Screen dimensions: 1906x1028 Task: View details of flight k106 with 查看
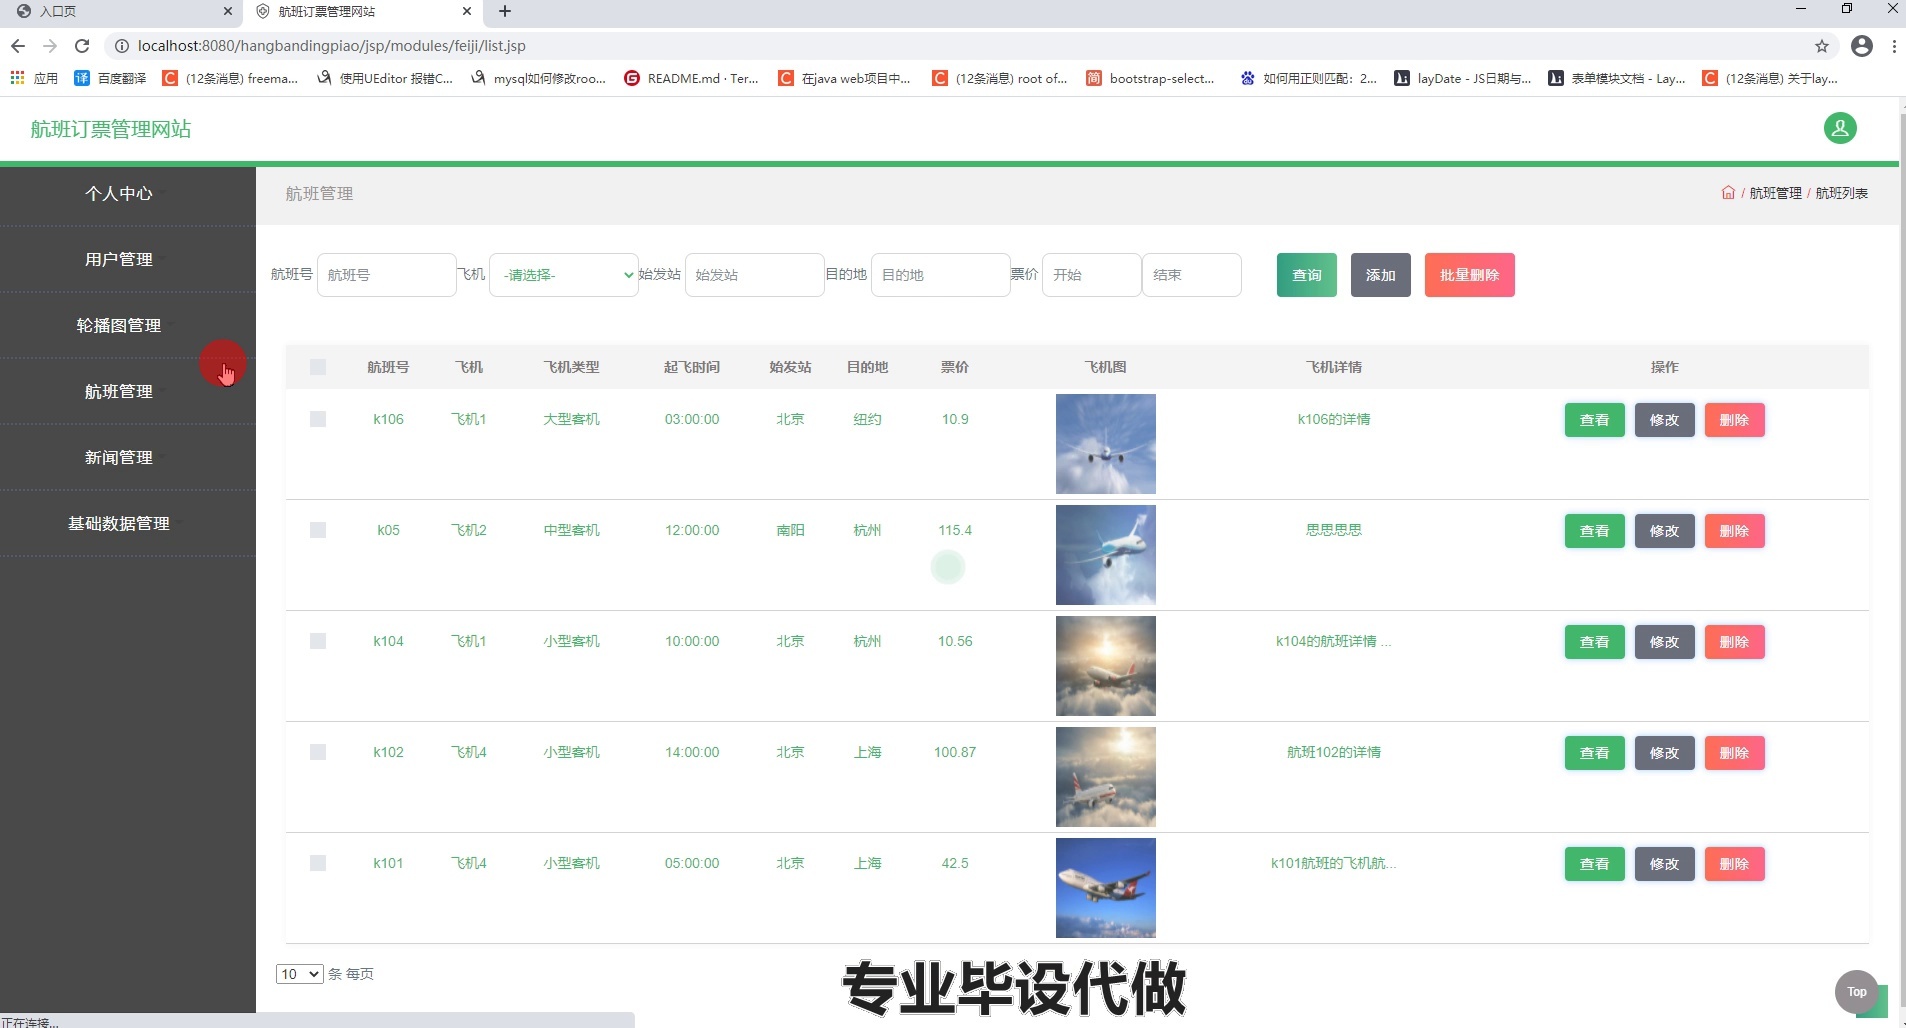[x=1595, y=420]
